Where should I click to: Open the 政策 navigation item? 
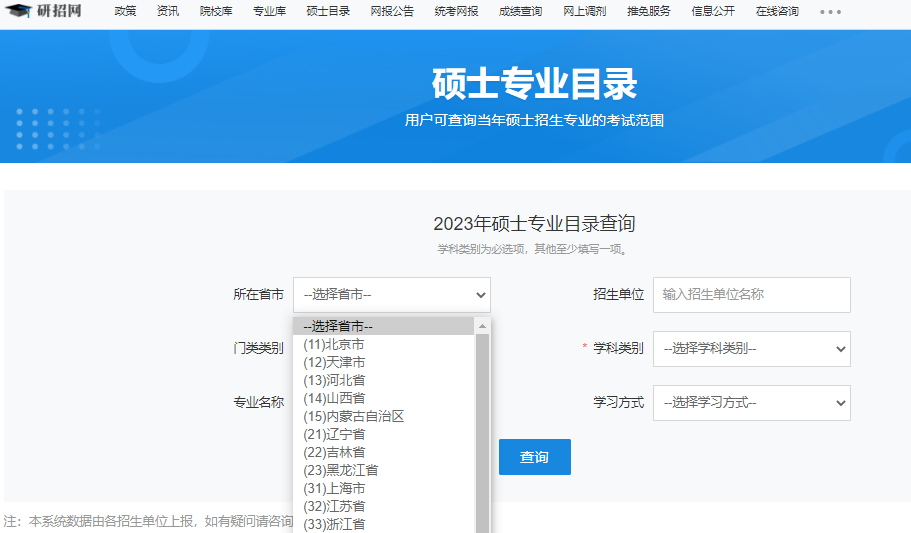[x=125, y=12]
